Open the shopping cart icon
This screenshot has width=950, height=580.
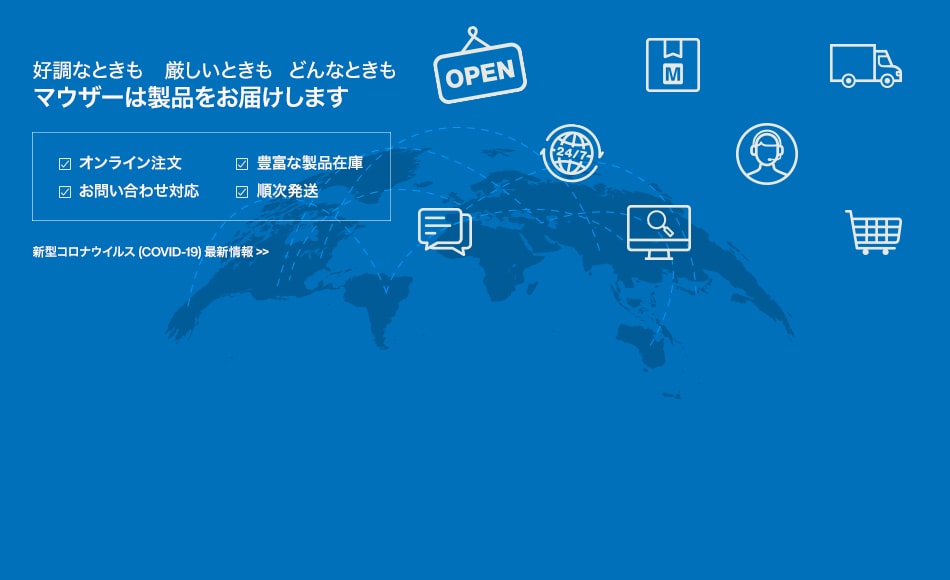coord(875,232)
